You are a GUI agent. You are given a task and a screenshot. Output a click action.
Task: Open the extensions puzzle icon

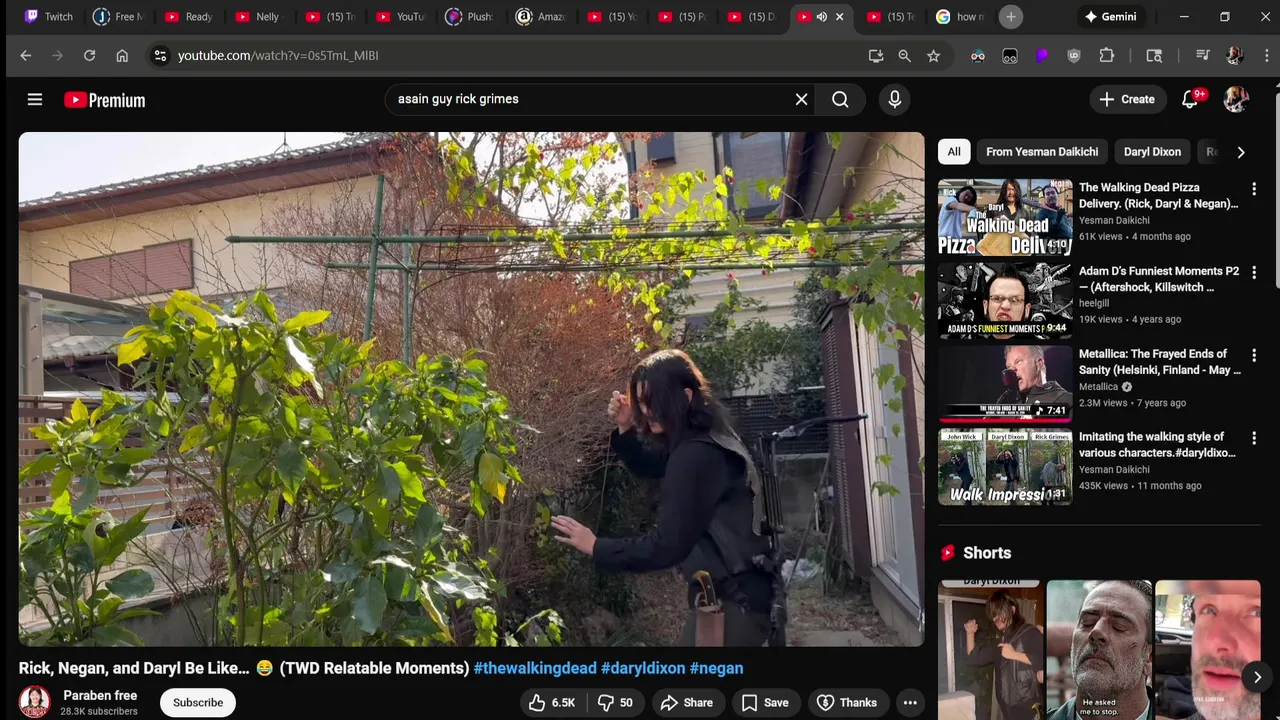click(1107, 56)
